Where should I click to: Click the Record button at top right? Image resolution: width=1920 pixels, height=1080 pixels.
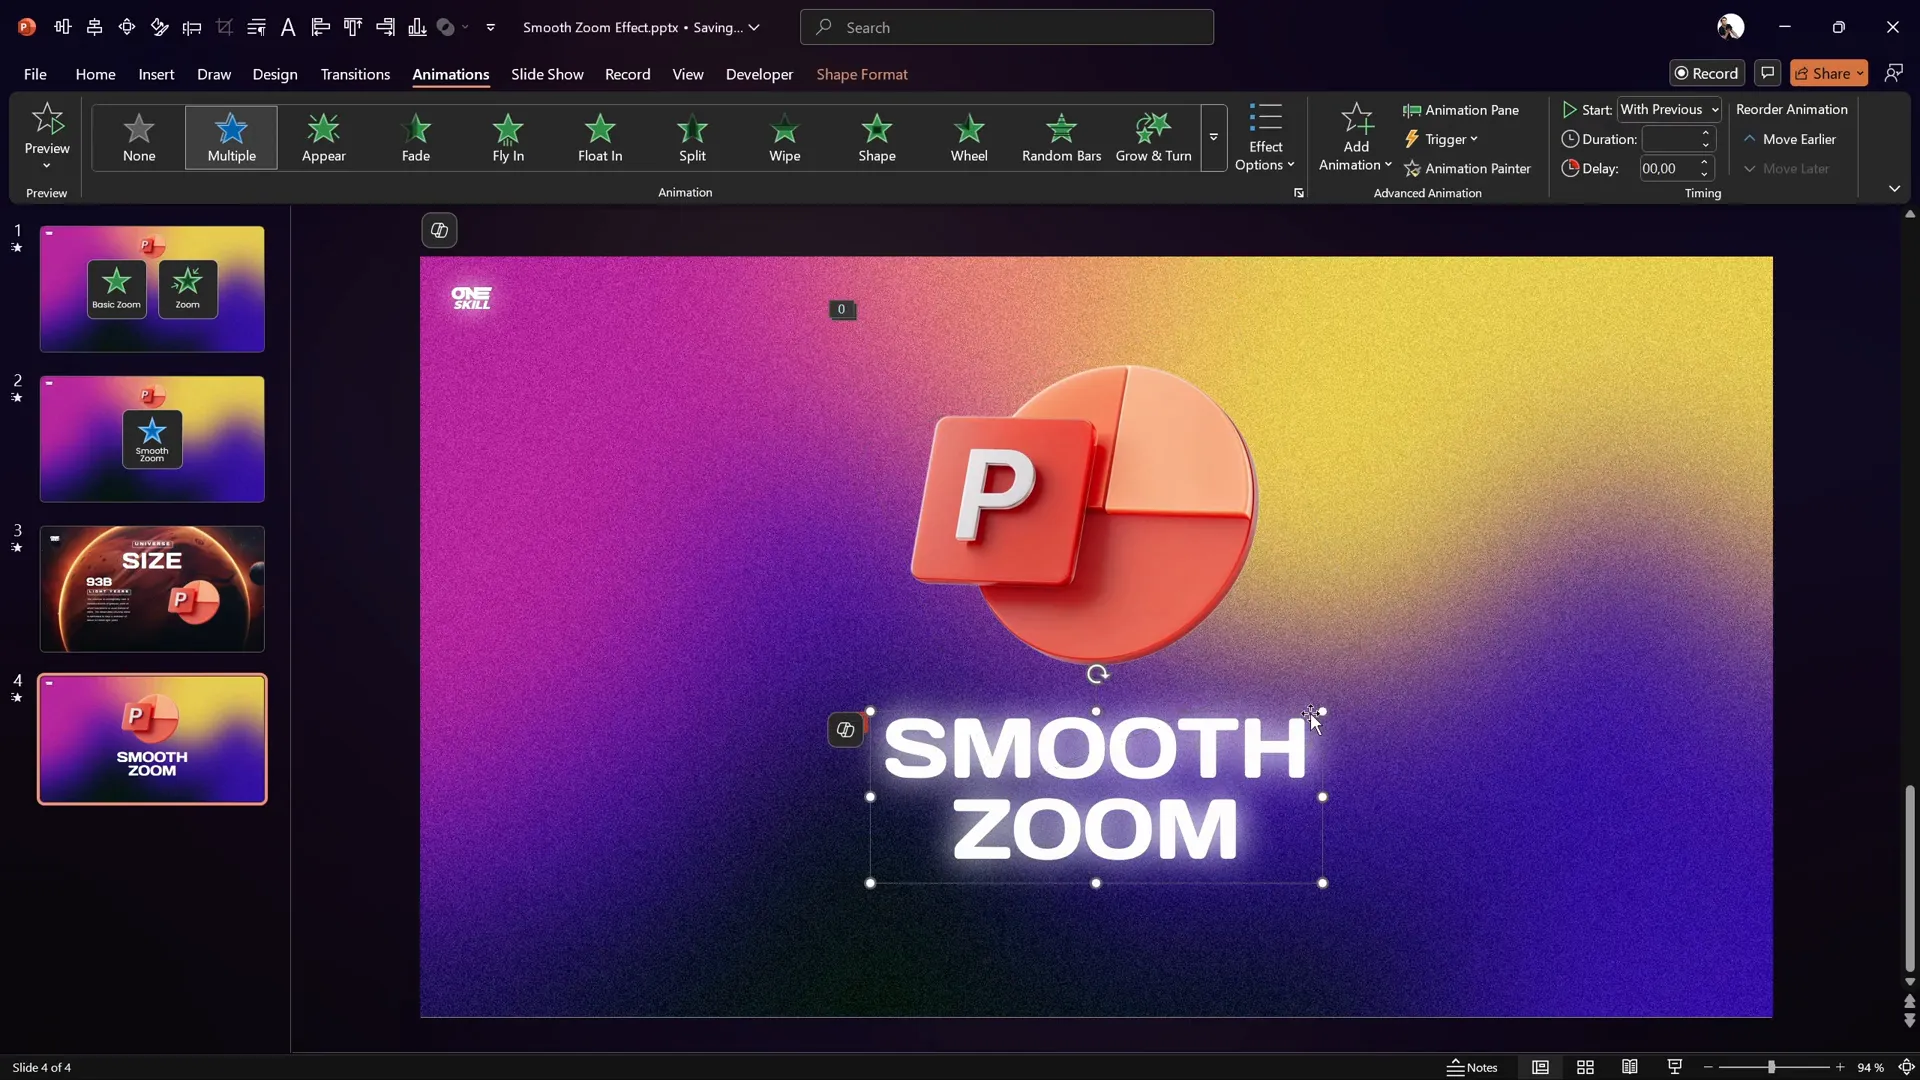[1707, 73]
